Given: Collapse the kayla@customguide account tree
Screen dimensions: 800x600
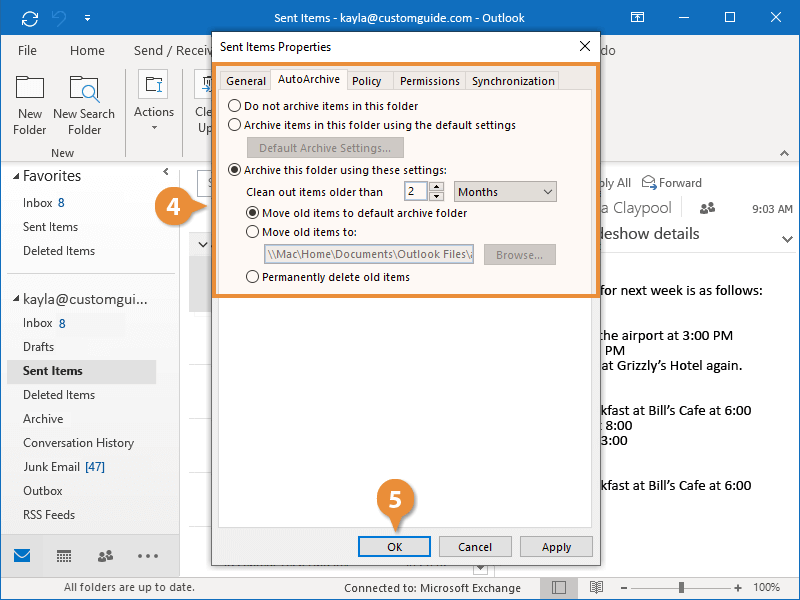Looking at the screenshot, I should [x=16, y=299].
